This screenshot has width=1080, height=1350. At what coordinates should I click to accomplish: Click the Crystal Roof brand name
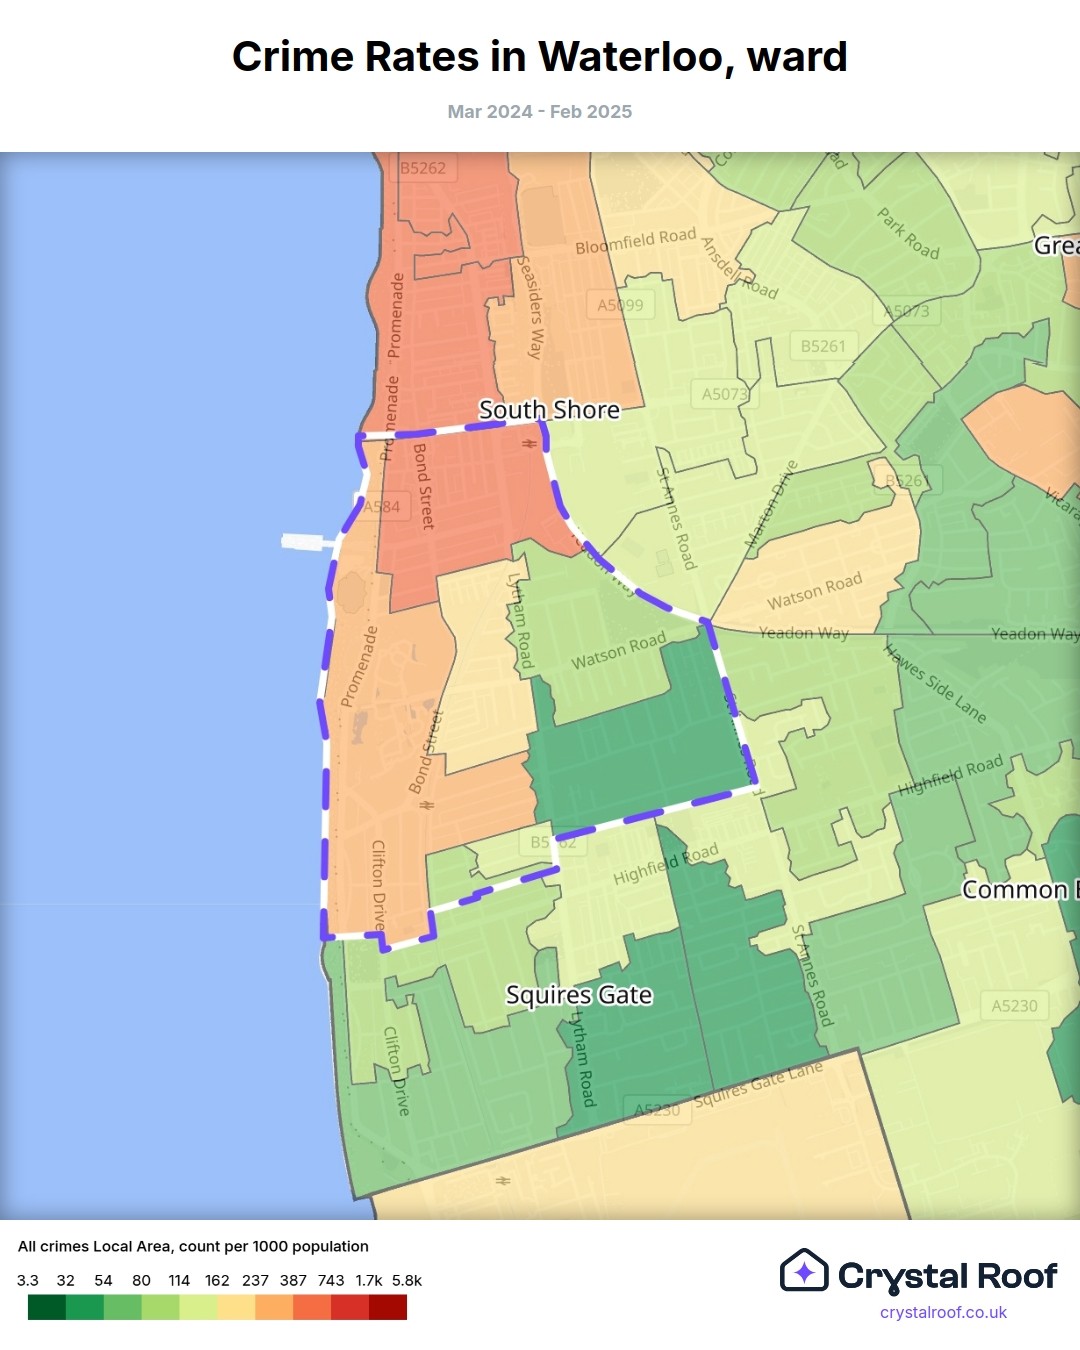(x=947, y=1276)
